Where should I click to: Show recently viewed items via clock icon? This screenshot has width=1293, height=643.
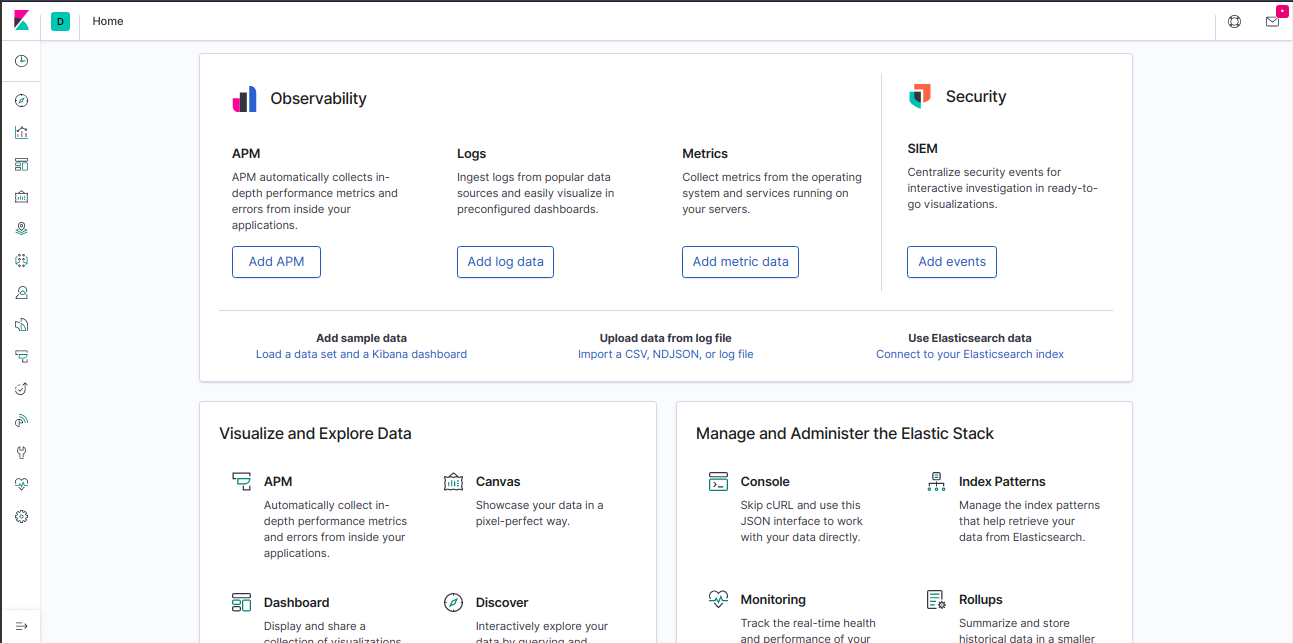[21, 60]
